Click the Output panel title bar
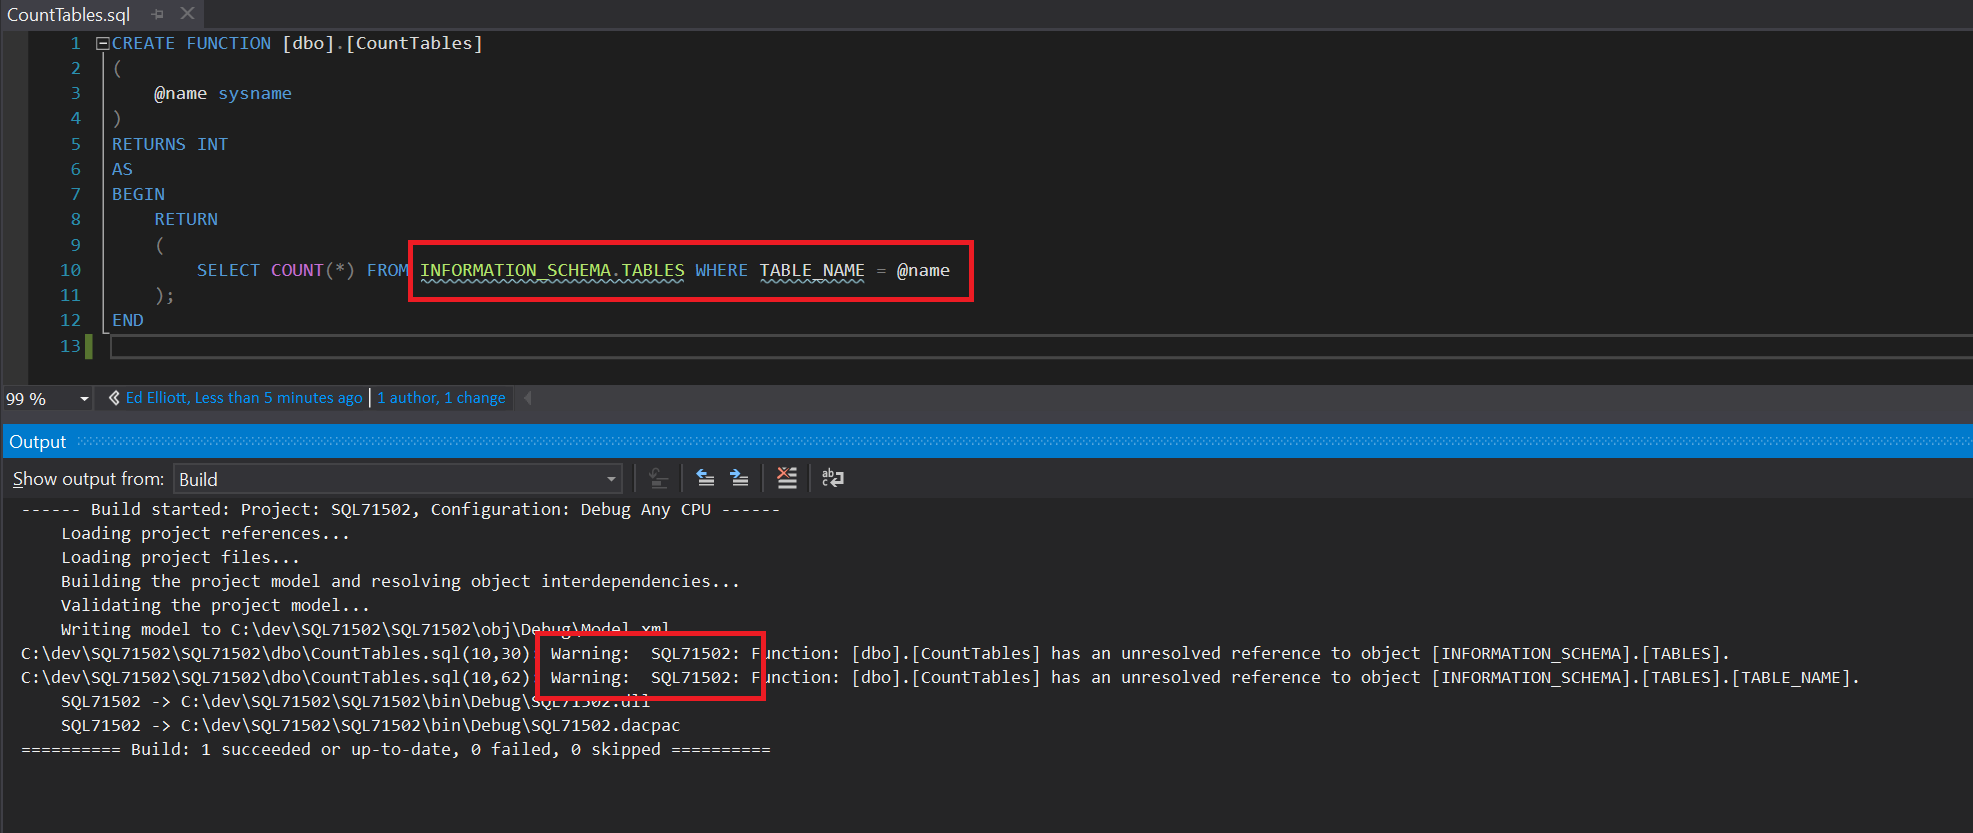This screenshot has height=833, width=1973. (988, 442)
